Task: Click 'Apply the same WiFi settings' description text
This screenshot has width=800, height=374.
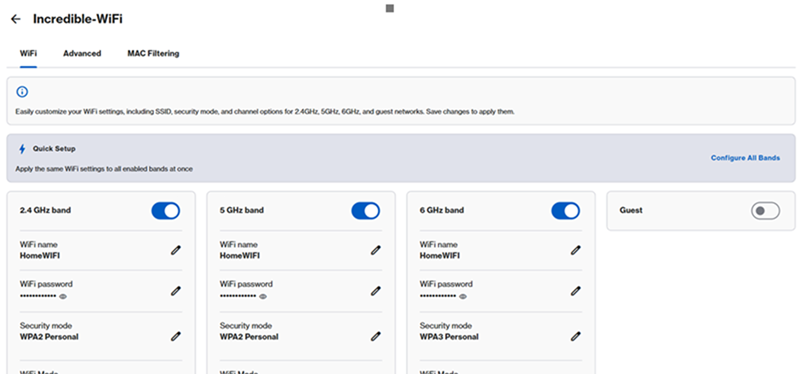Action: (x=104, y=169)
